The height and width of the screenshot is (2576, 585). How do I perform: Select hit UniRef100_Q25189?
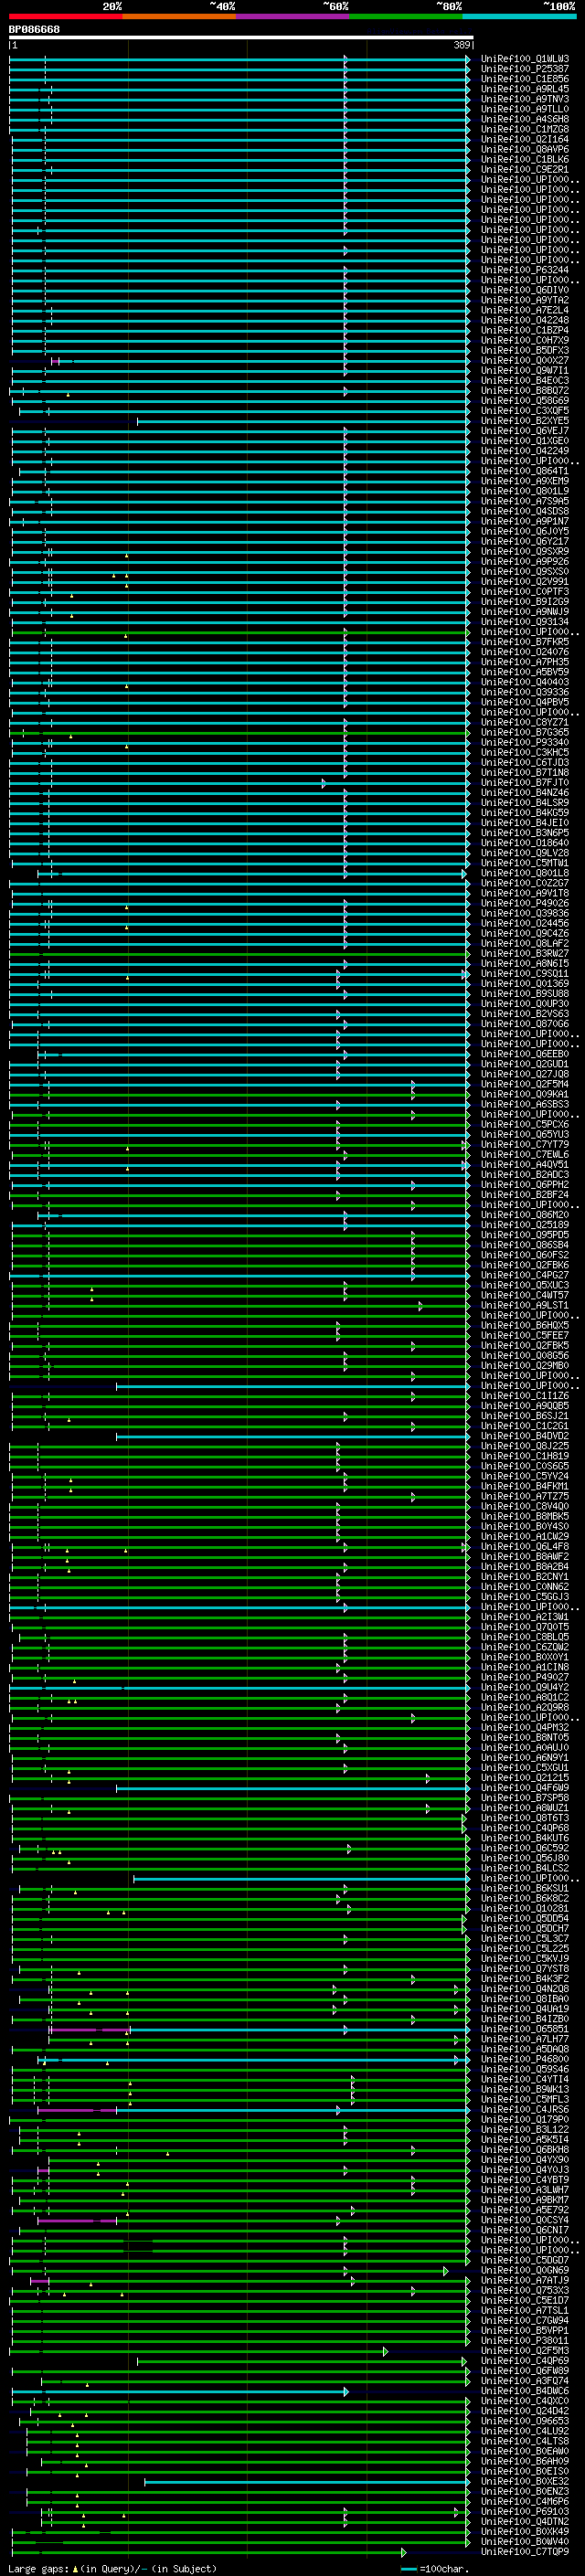[x=525, y=1225]
